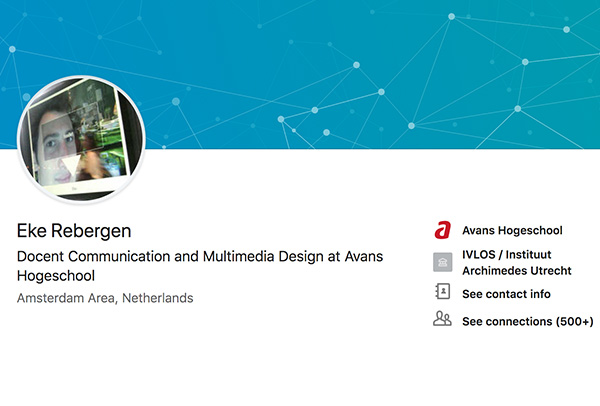The width and height of the screenshot is (600, 406).
Task: Select See connections (500+)
Action: pos(528,321)
